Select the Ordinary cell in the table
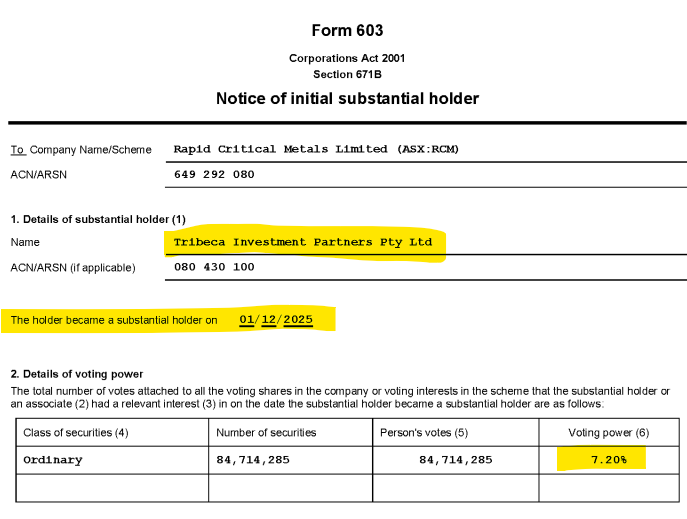 pos(53,460)
